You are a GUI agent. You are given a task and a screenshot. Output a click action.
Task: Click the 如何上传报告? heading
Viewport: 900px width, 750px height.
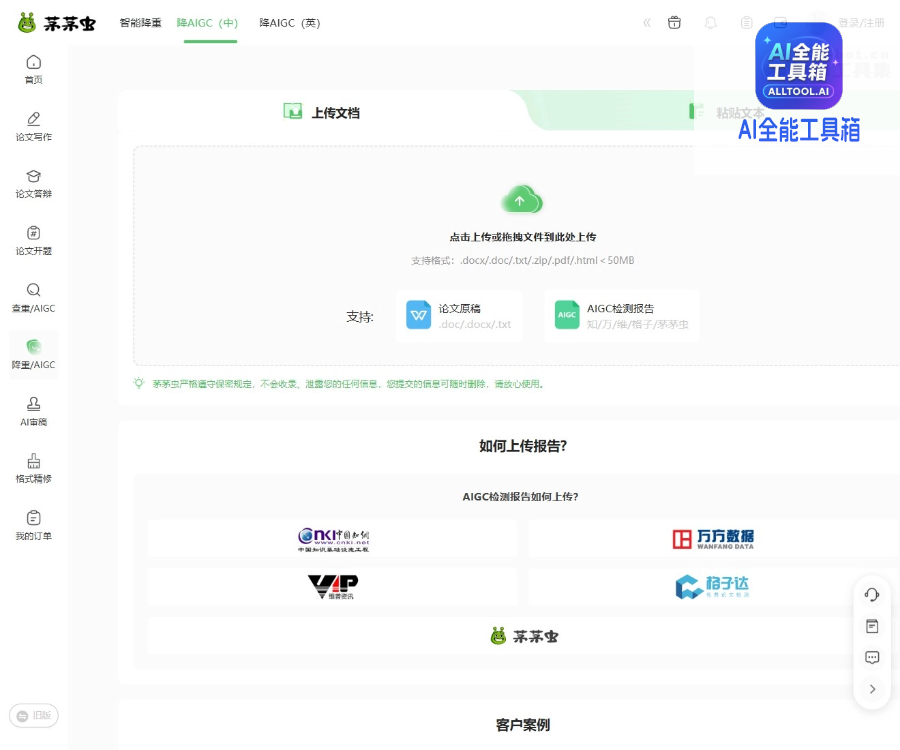(x=523, y=446)
